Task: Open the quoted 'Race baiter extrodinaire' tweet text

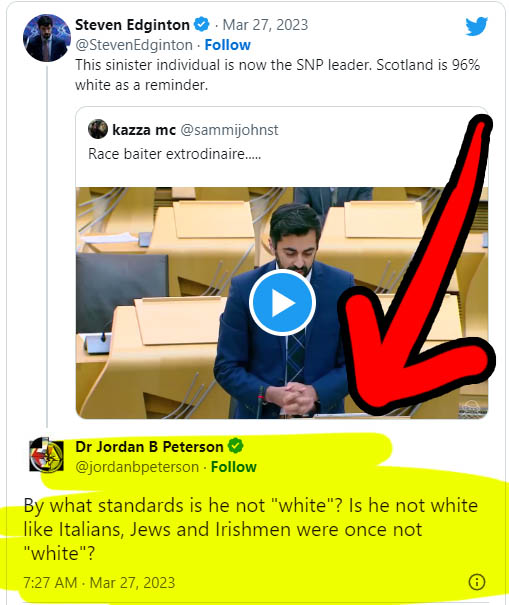Action: (174, 154)
